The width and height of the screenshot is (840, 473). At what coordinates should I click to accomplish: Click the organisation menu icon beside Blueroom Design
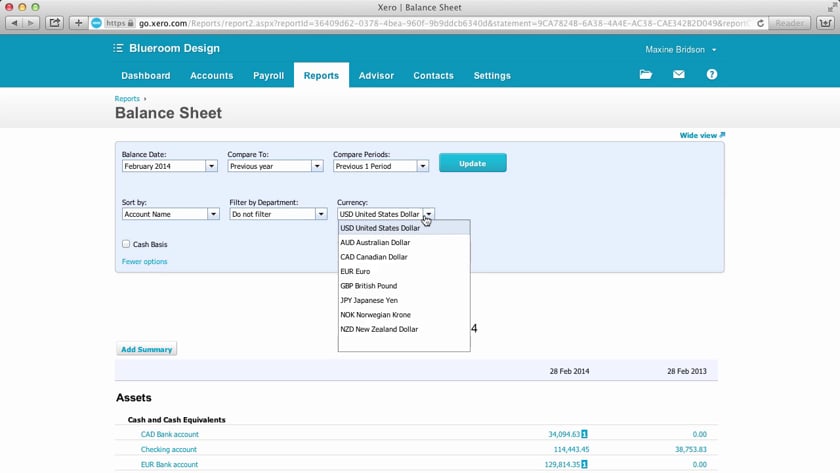click(x=118, y=48)
